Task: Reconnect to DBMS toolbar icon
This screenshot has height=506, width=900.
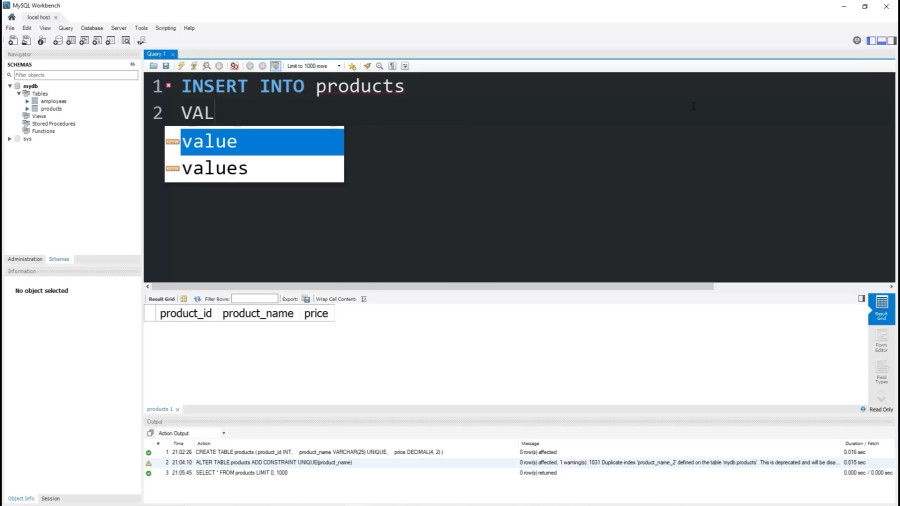Action: click(141, 41)
